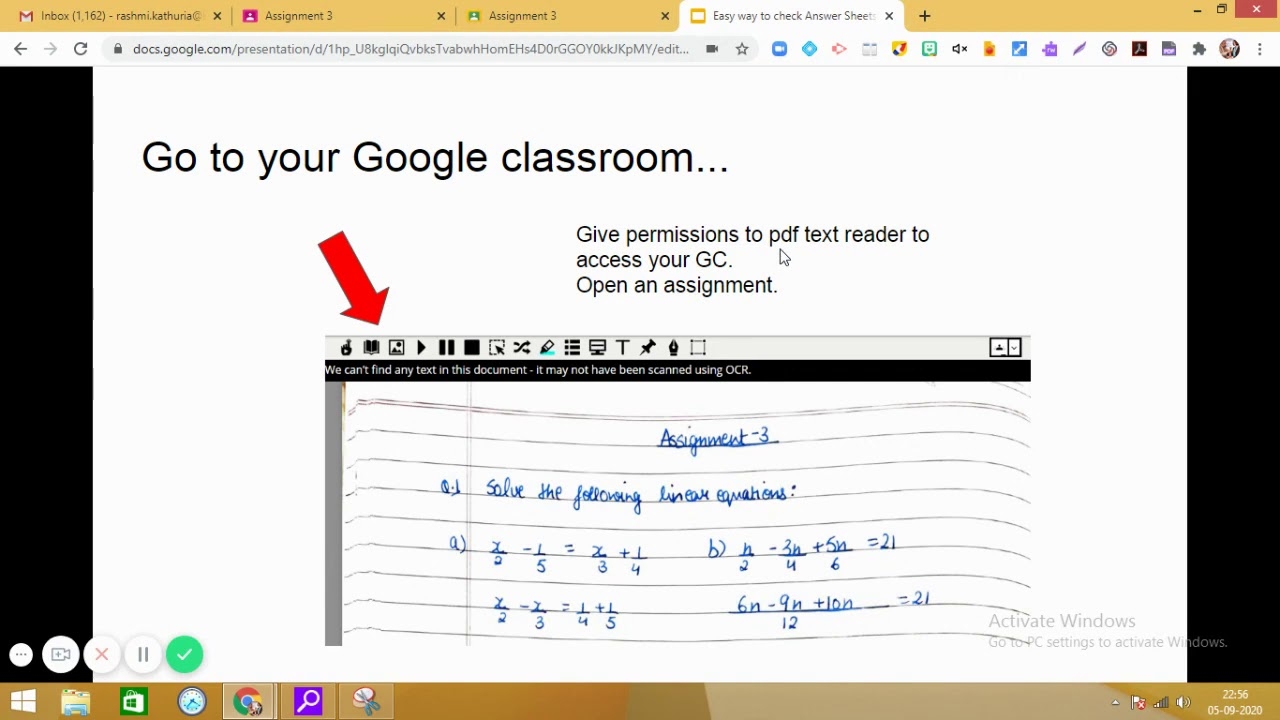Open Chrome's three-dot menu

[1258, 48]
